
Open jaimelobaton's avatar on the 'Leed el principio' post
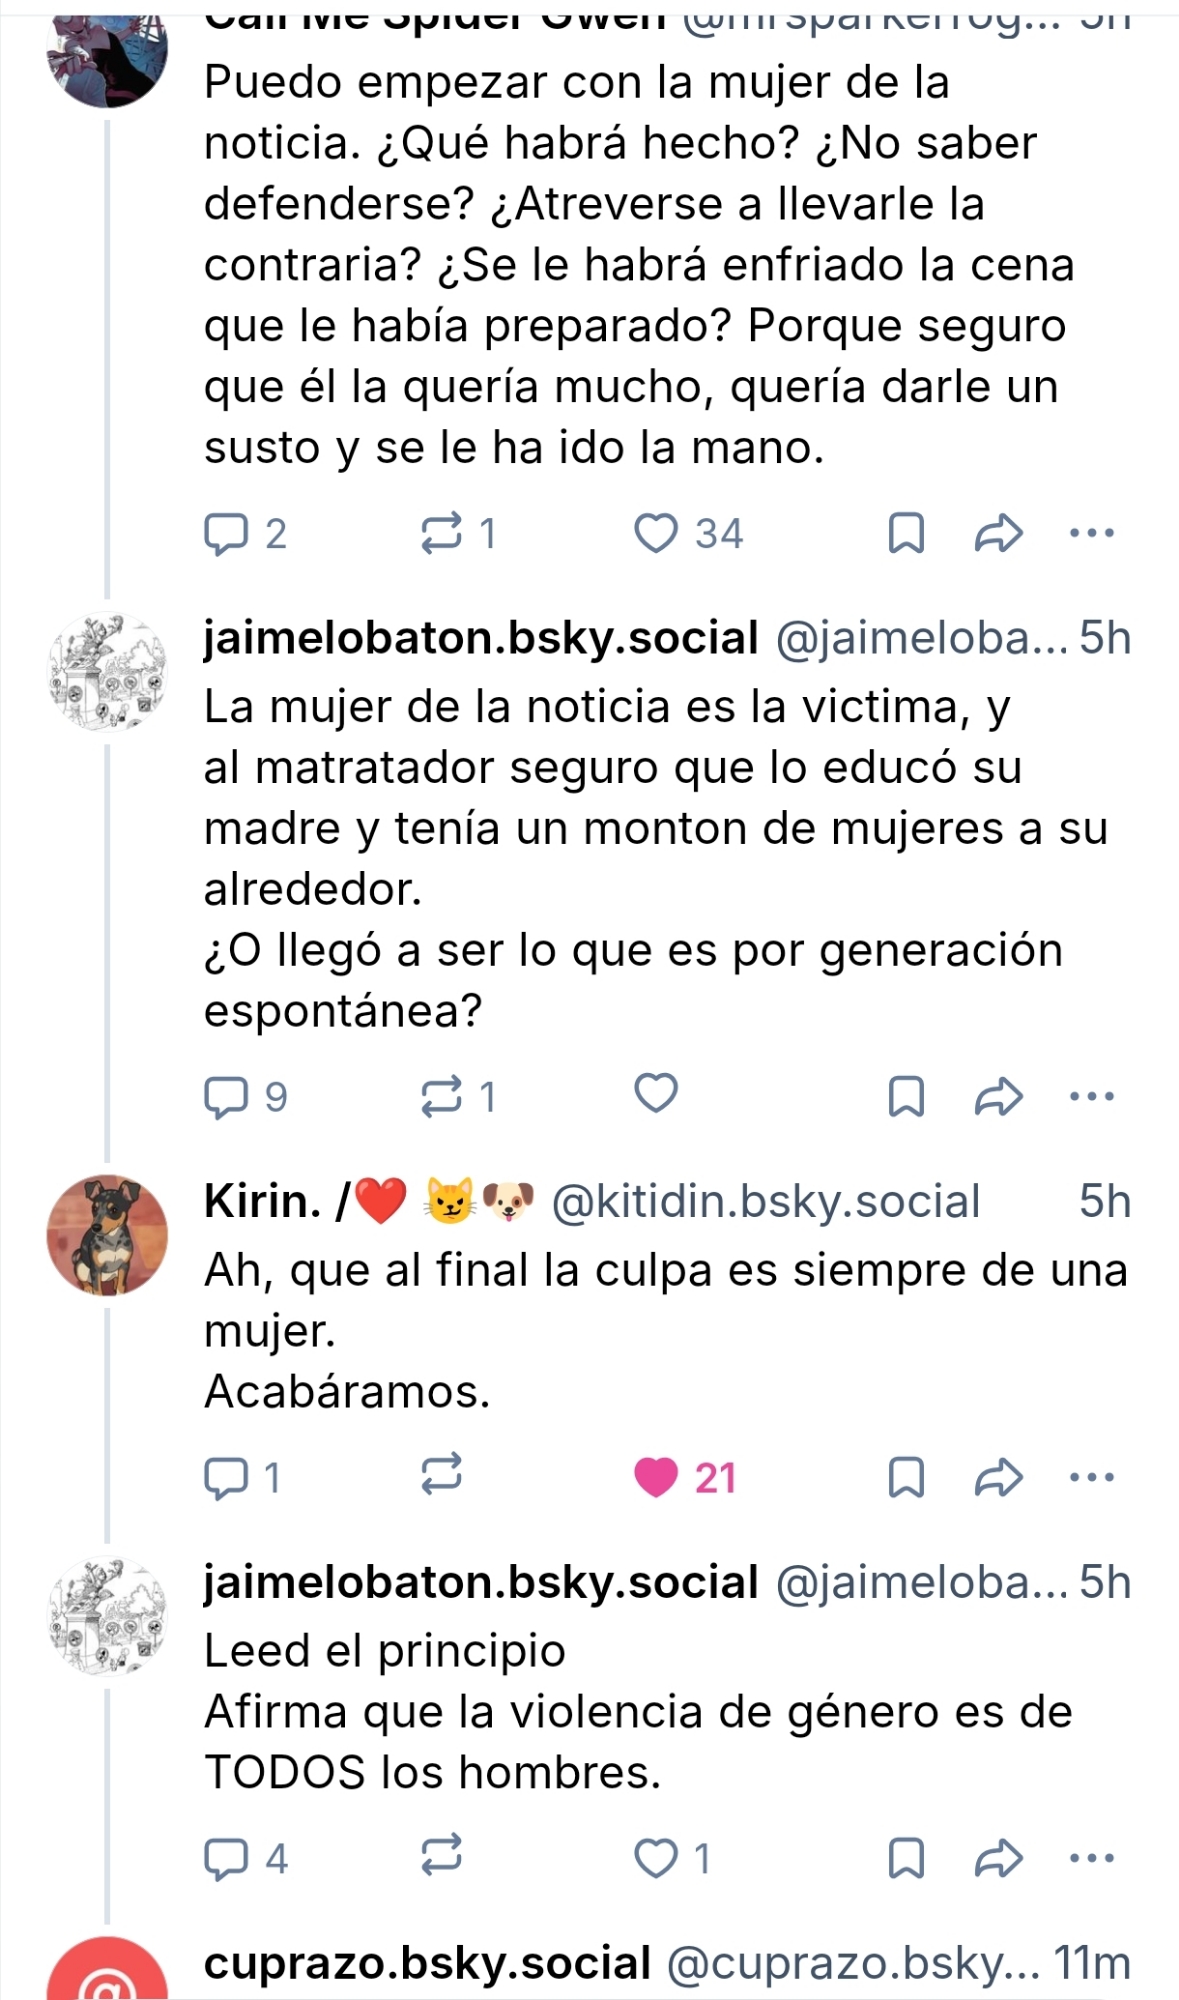point(107,1617)
